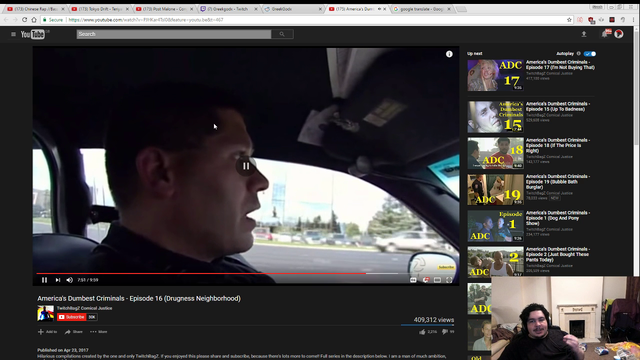Image resolution: width=640 pixels, height=360 pixels.
Task: Switch to the google translate tab
Action: (x=422, y=9)
